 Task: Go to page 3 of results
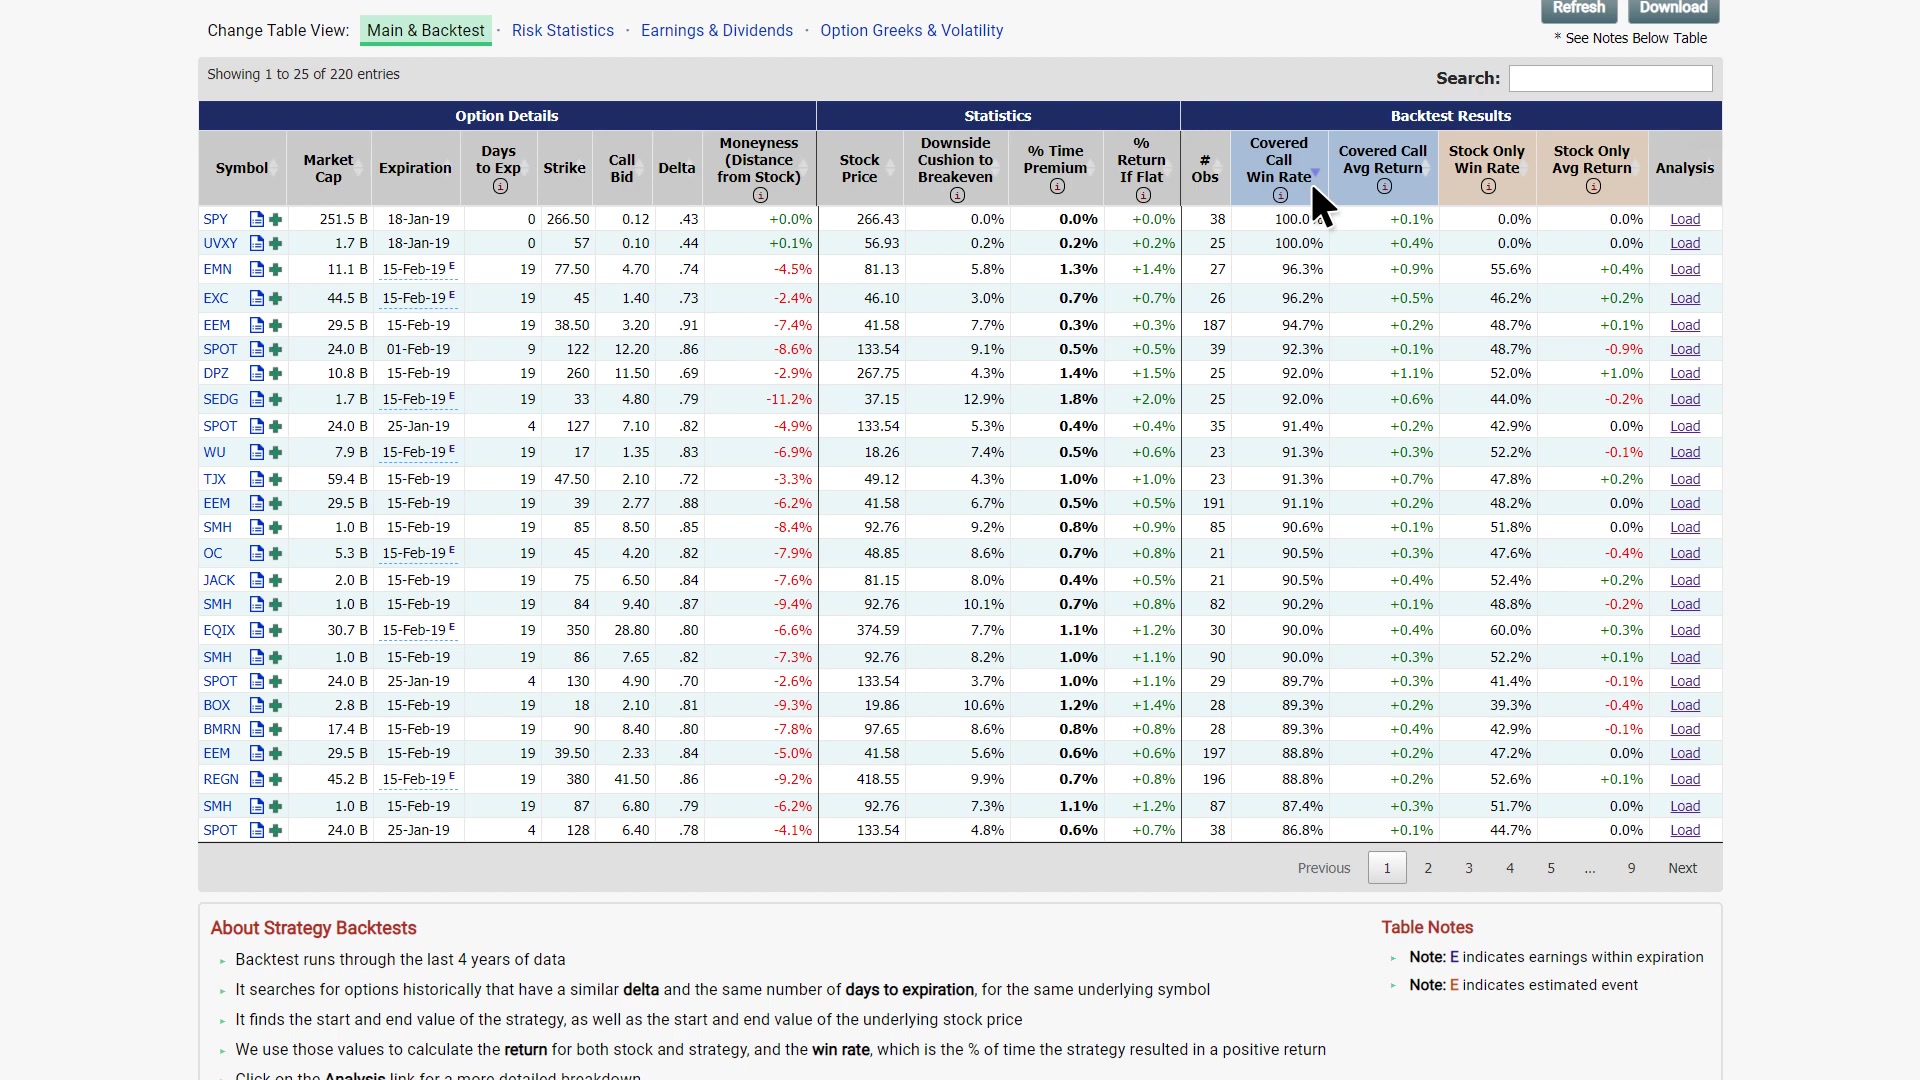[x=1469, y=868]
